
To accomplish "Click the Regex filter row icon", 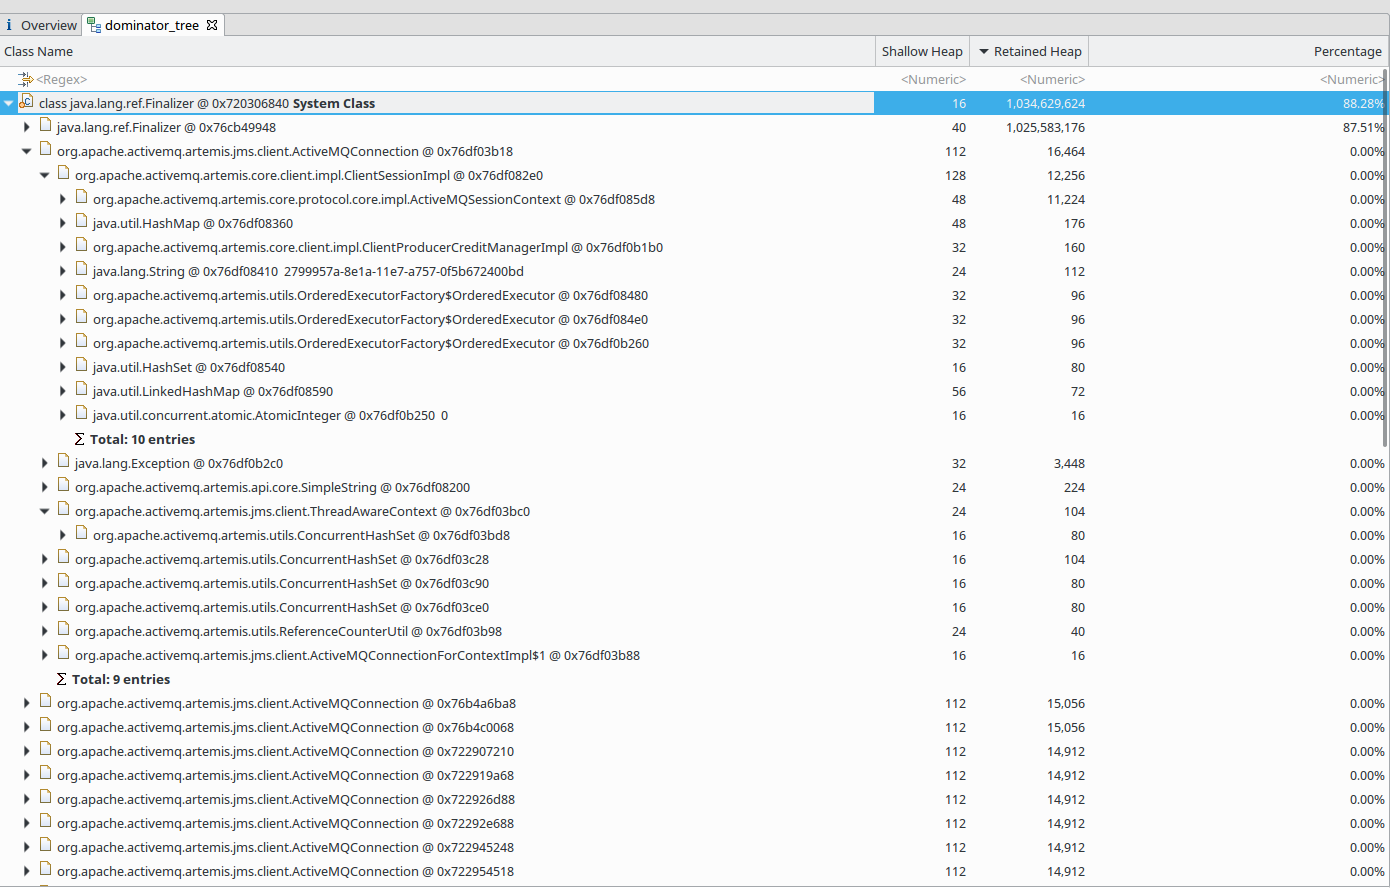I will [x=26, y=79].
